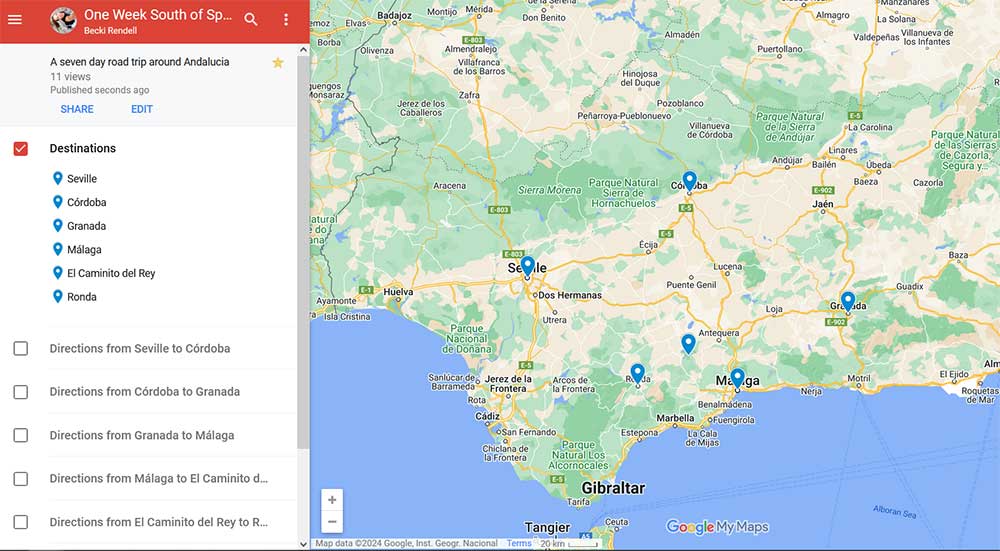Click the Marbella label on the map
The image size is (1000, 551).
tap(675, 418)
